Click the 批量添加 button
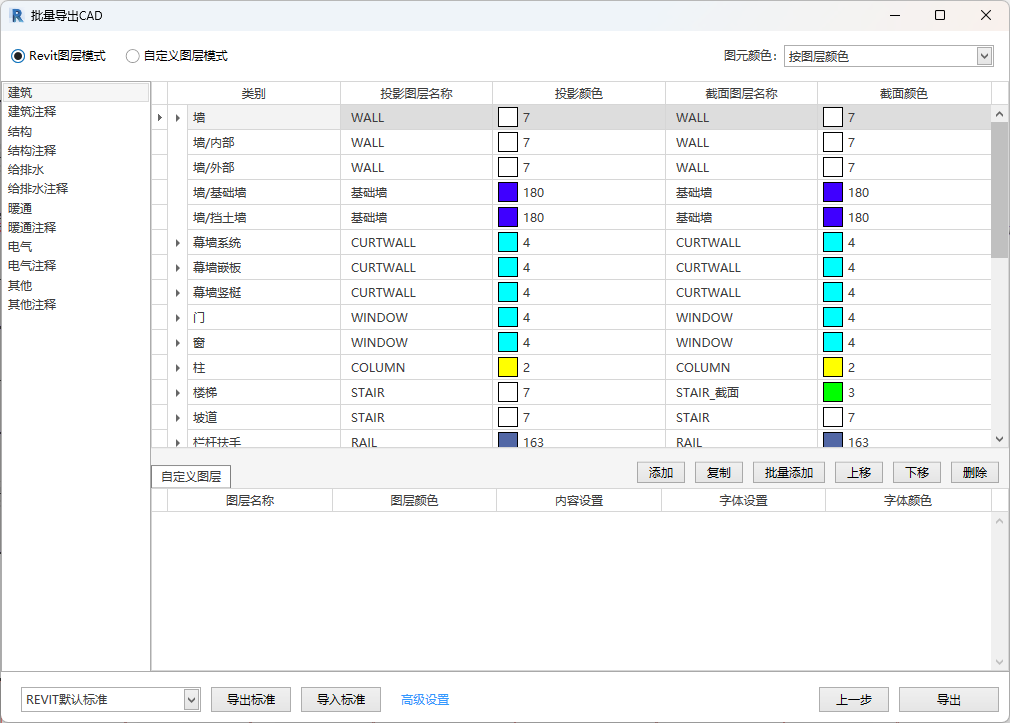Screen dimensions: 1010x723 [x=789, y=473]
